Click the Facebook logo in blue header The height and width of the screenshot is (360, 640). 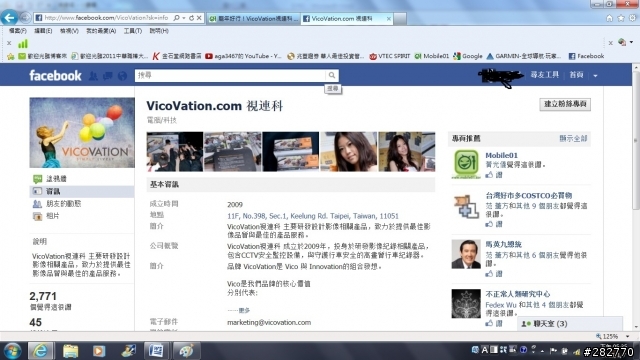(x=55, y=76)
